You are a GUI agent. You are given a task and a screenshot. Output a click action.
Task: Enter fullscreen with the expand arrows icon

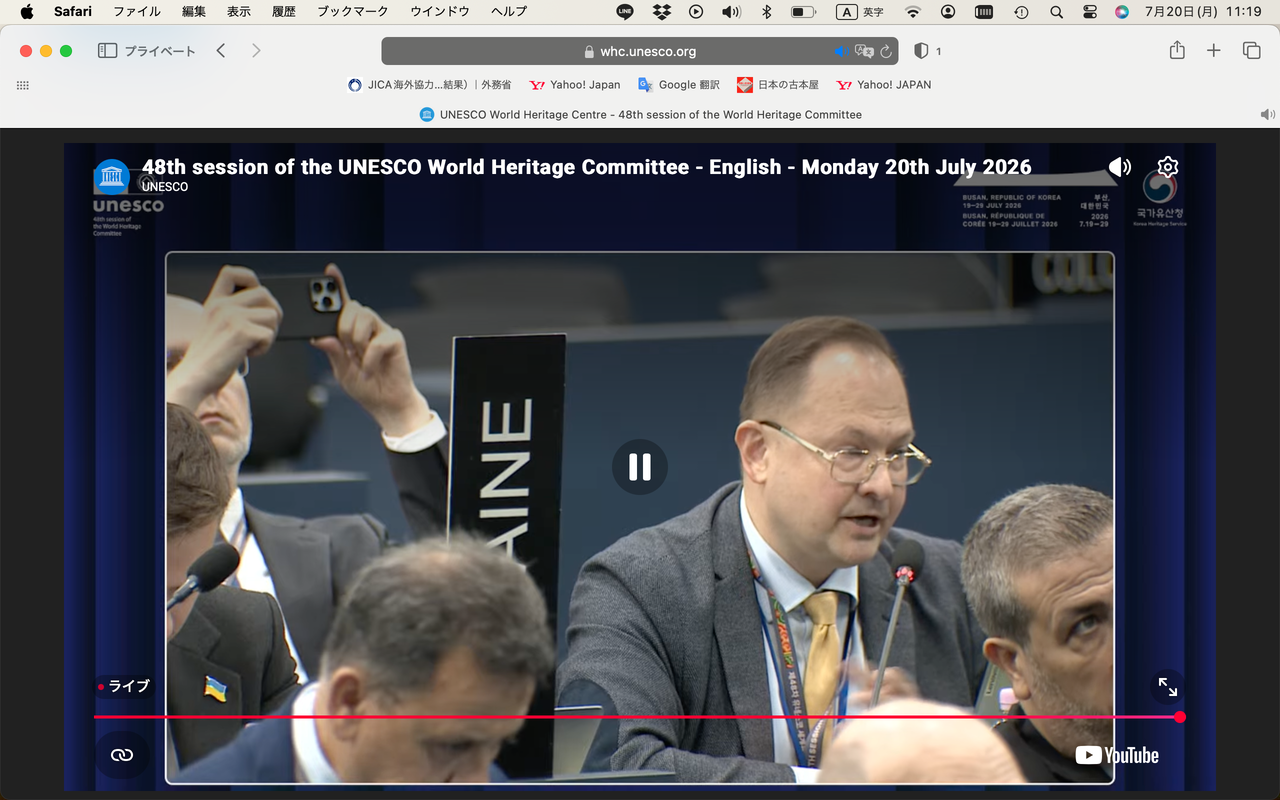click(x=1168, y=687)
